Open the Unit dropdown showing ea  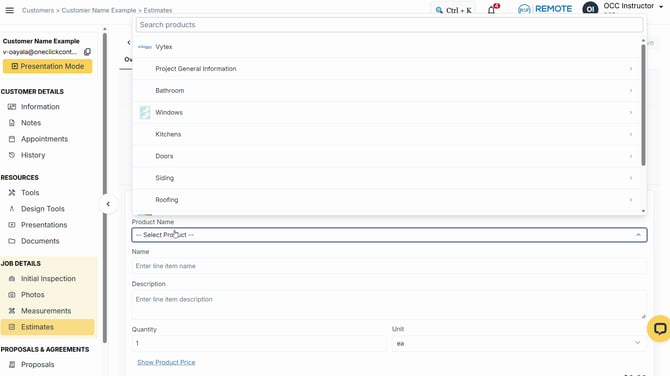point(518,343)
